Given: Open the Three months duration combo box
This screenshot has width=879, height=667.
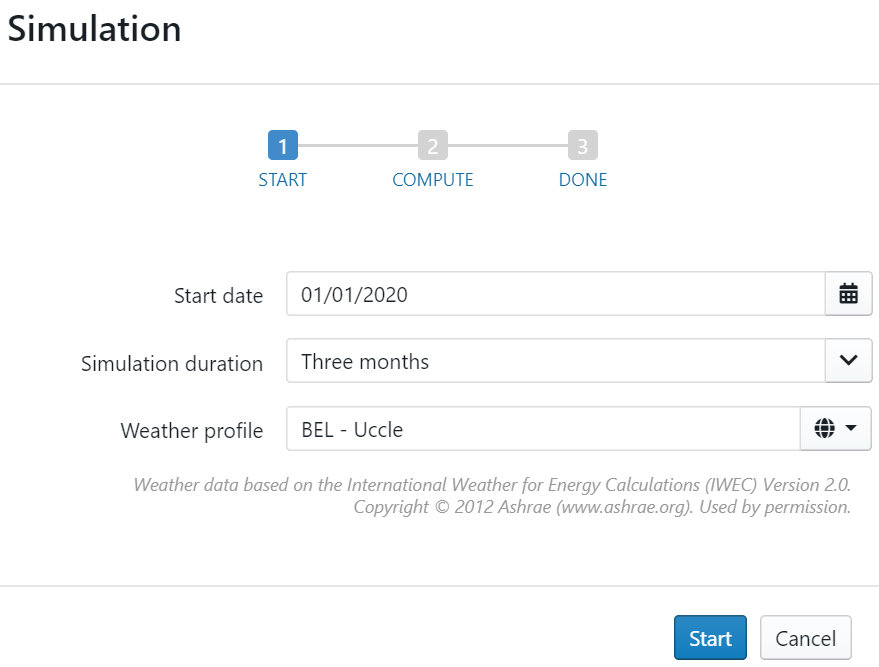Looking at the screenshot, I should tap(555, 360).
